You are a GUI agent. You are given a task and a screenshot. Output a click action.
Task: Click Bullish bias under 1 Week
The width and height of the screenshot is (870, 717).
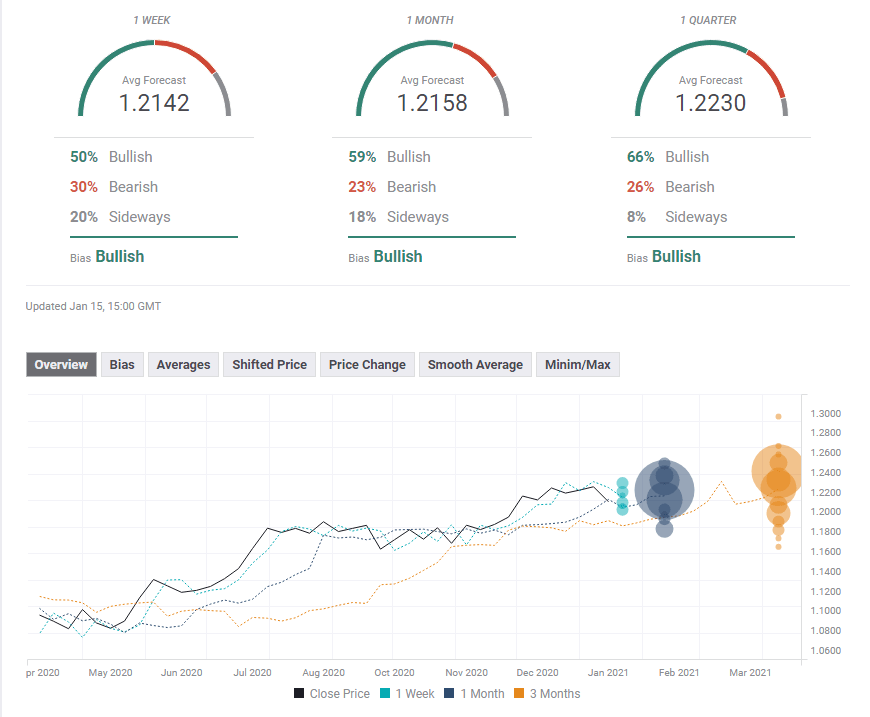tap(119, 257)
